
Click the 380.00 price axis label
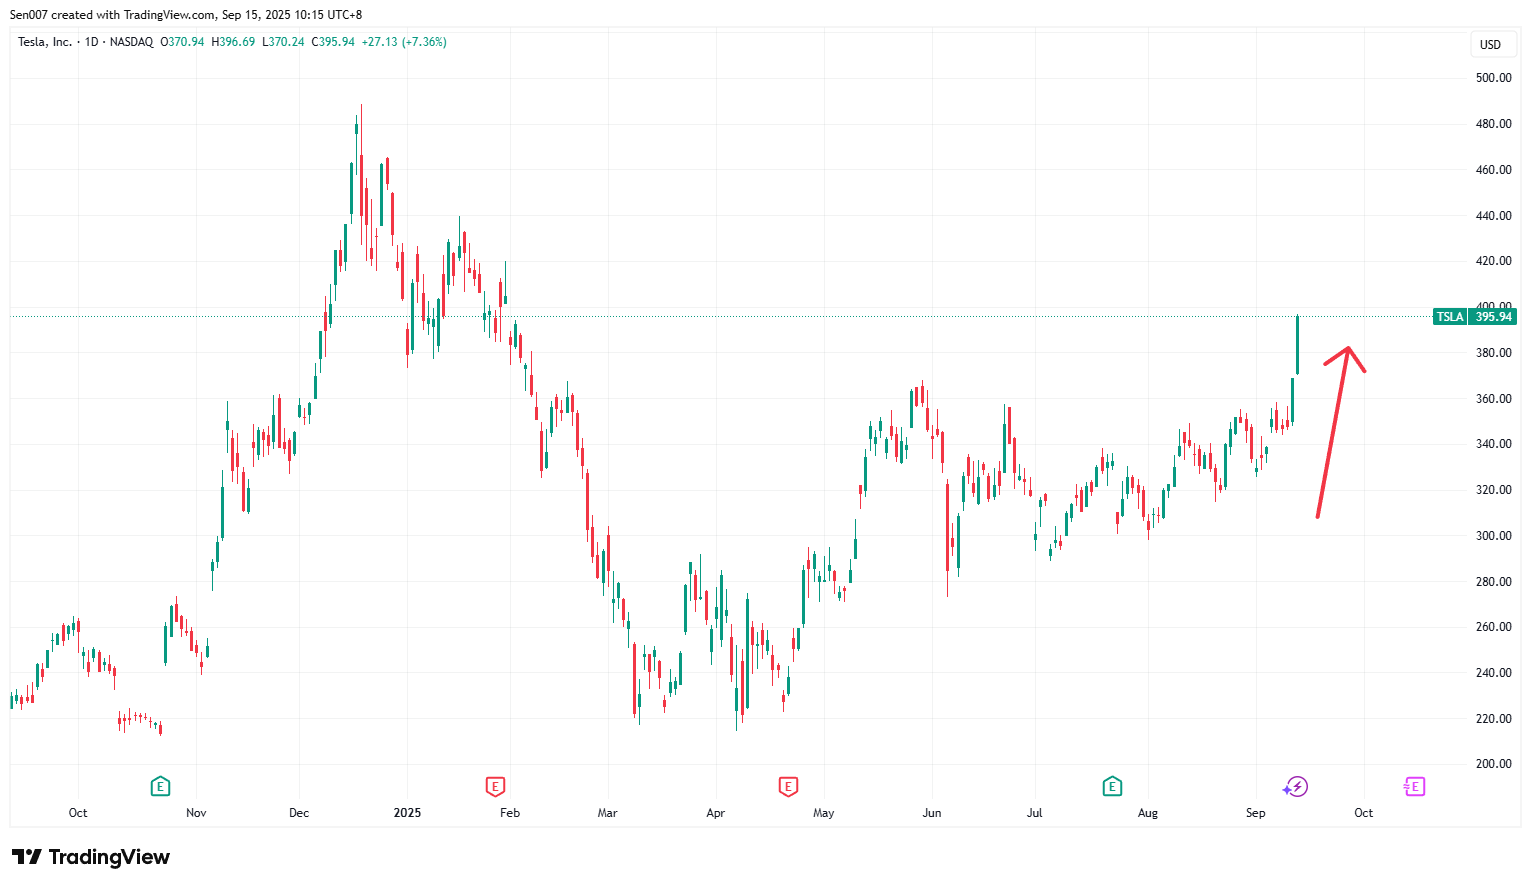pos(1494,353)
